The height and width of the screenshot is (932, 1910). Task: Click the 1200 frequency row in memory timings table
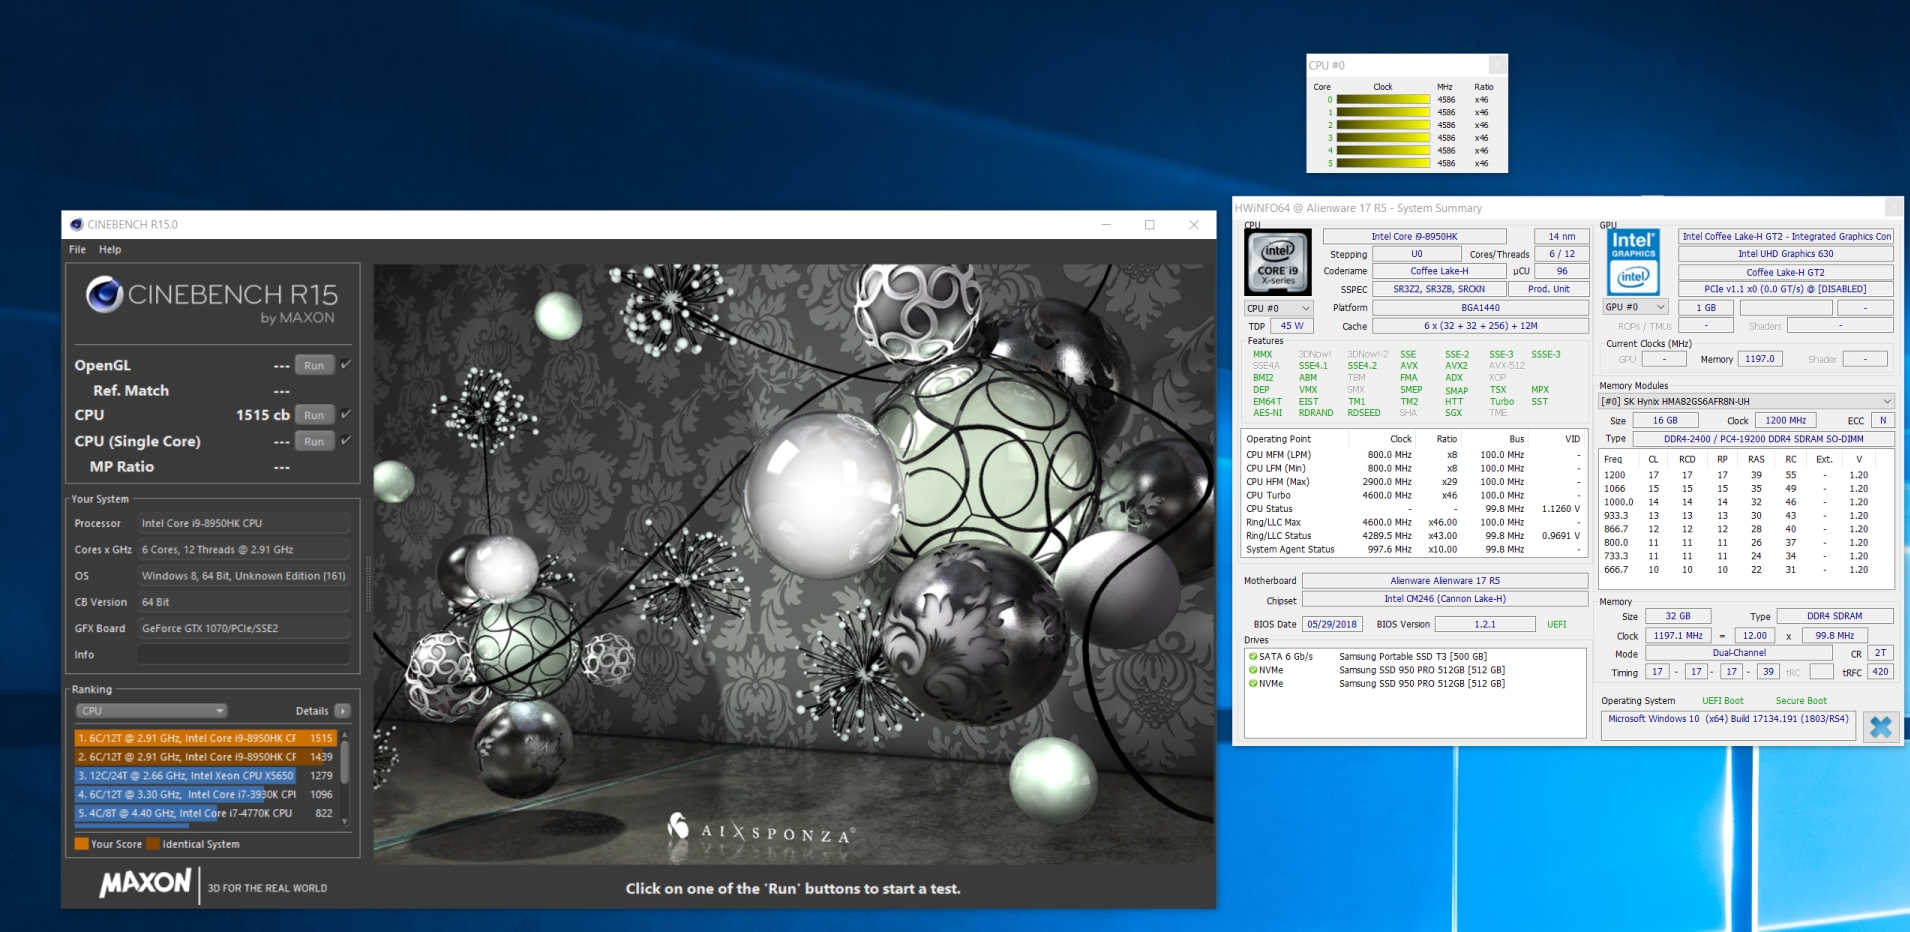[1746, 475]
